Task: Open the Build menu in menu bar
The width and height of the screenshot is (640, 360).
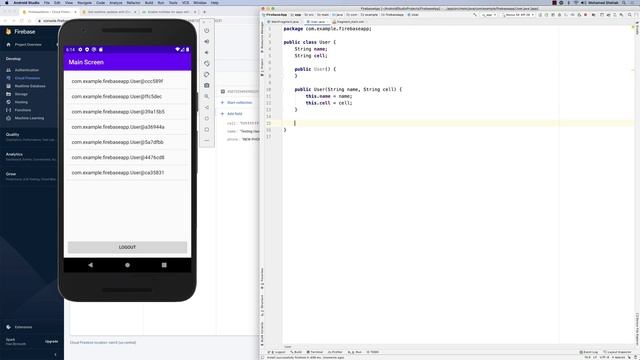Action: (x=149, y=2)
